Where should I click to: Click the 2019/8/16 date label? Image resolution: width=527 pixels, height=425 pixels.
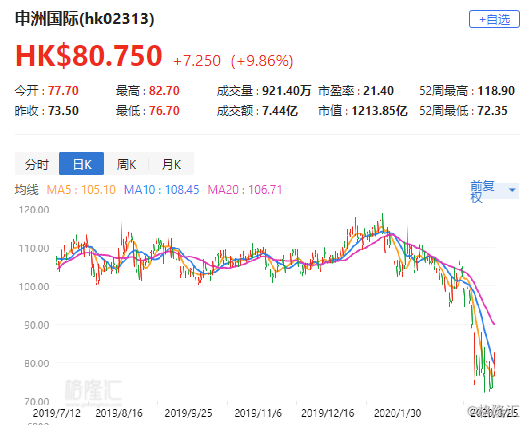pos(119,413)
